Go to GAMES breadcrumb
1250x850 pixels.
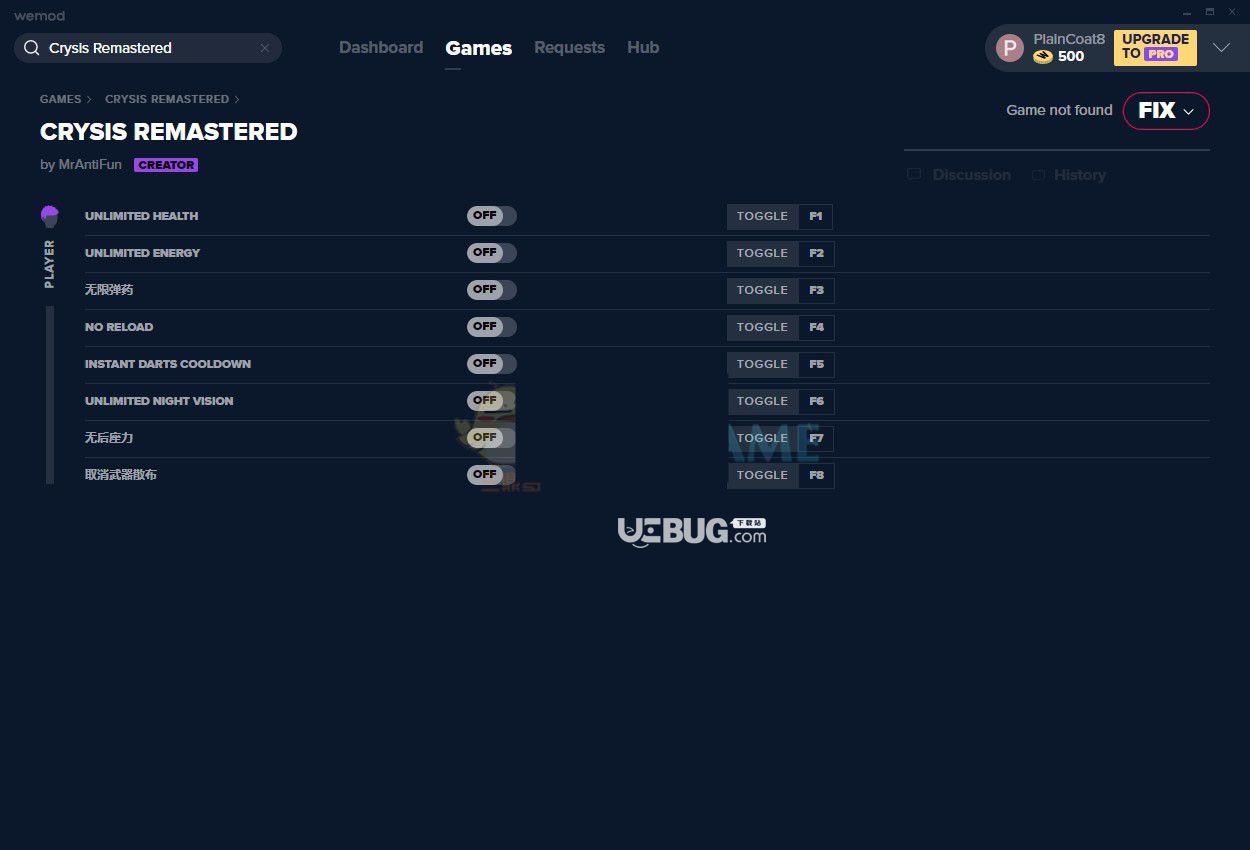point(61,99)
